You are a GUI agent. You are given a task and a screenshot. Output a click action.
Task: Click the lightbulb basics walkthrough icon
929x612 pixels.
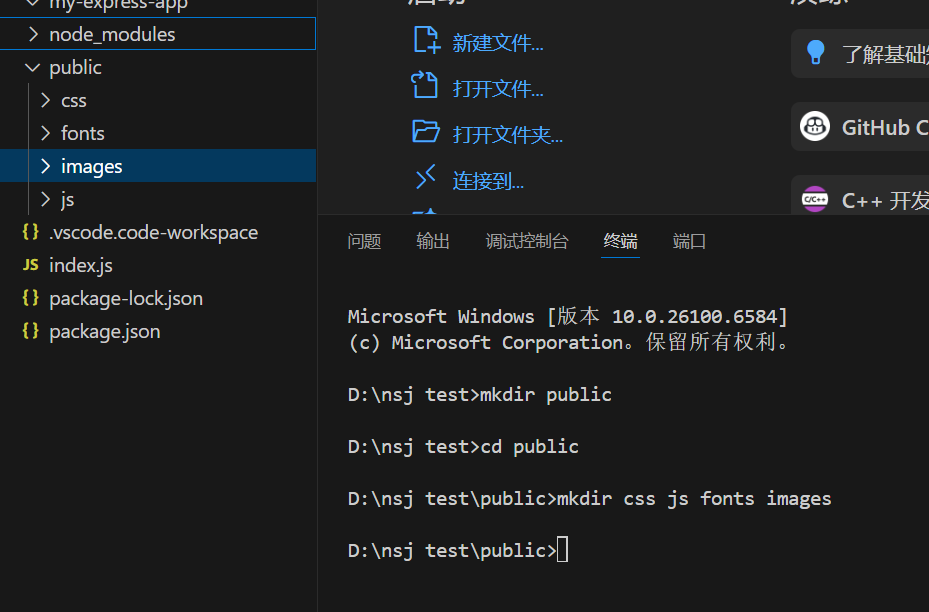816,53
